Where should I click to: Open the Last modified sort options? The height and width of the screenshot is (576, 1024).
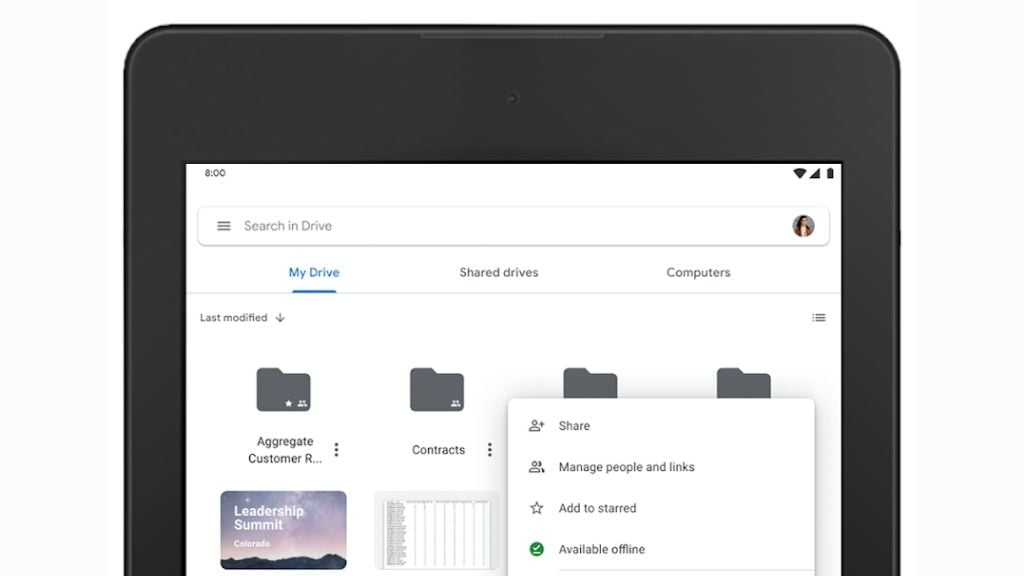[234, 317]
